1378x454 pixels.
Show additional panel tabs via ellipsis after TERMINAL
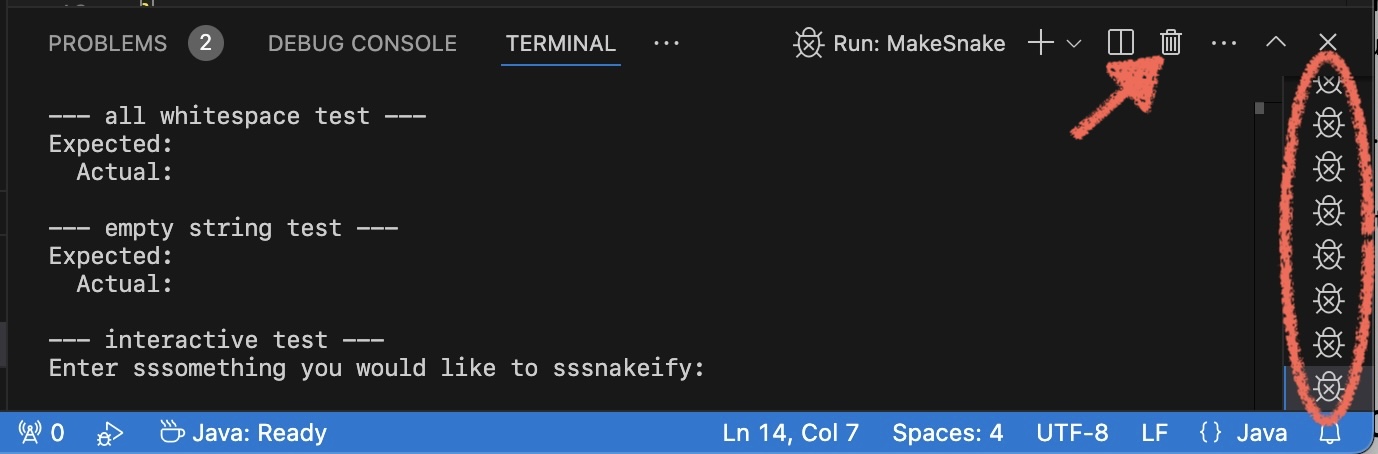coord(666,43)
